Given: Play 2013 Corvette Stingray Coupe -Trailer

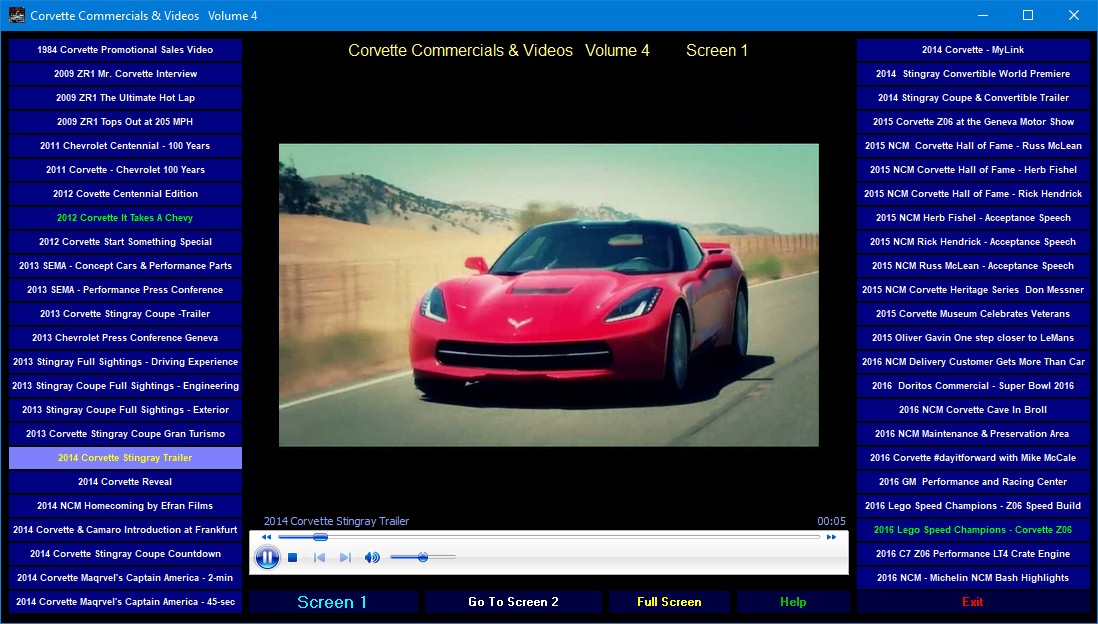Looking at the screenshot, I should (x=125, y=314).
